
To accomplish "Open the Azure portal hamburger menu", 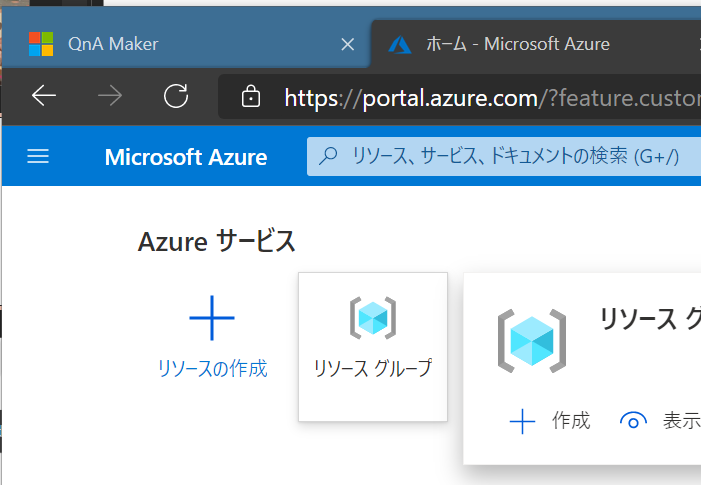I will point(38,156).
